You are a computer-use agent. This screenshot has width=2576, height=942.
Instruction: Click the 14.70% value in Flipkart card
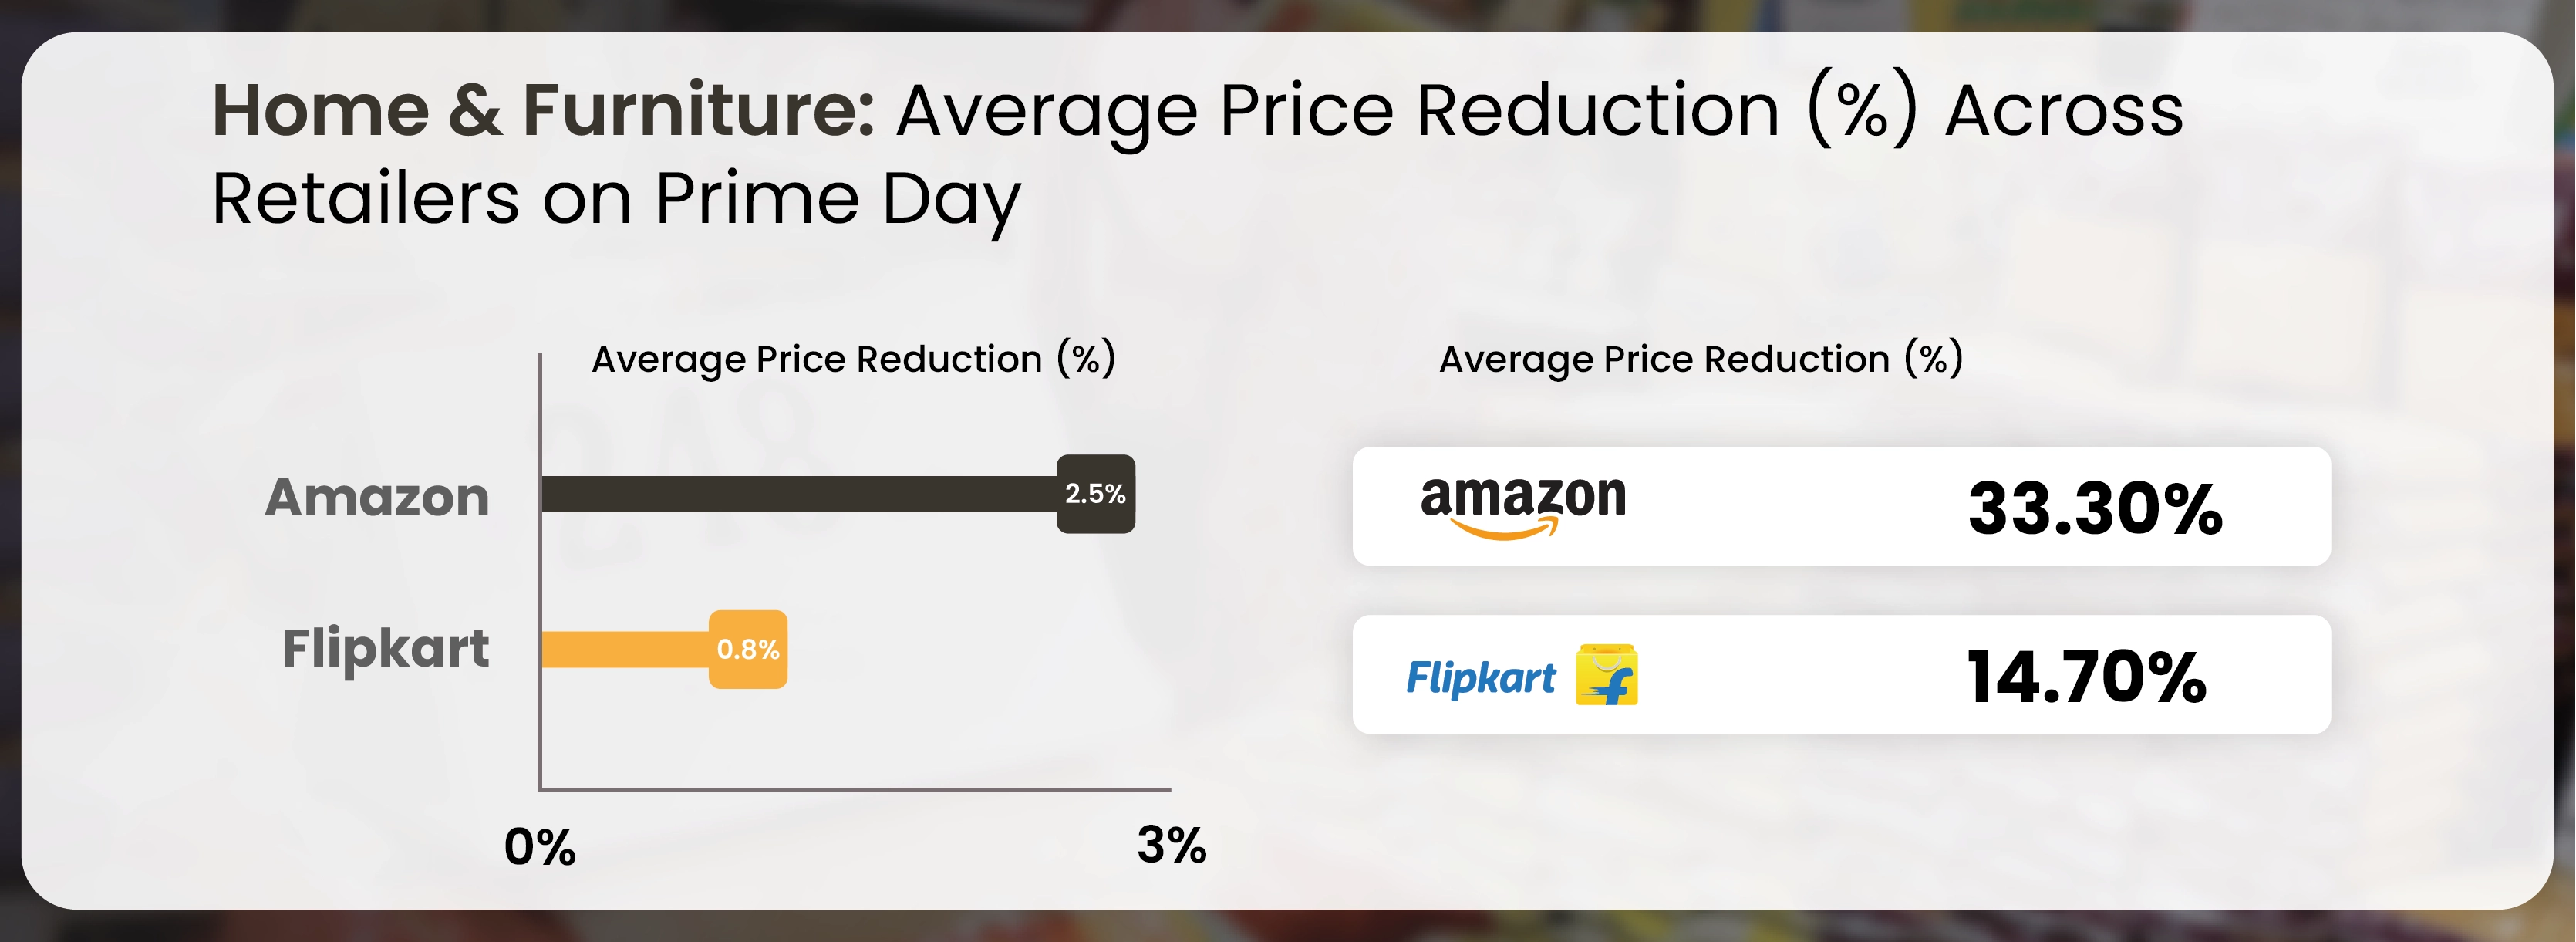[2087, 677]
